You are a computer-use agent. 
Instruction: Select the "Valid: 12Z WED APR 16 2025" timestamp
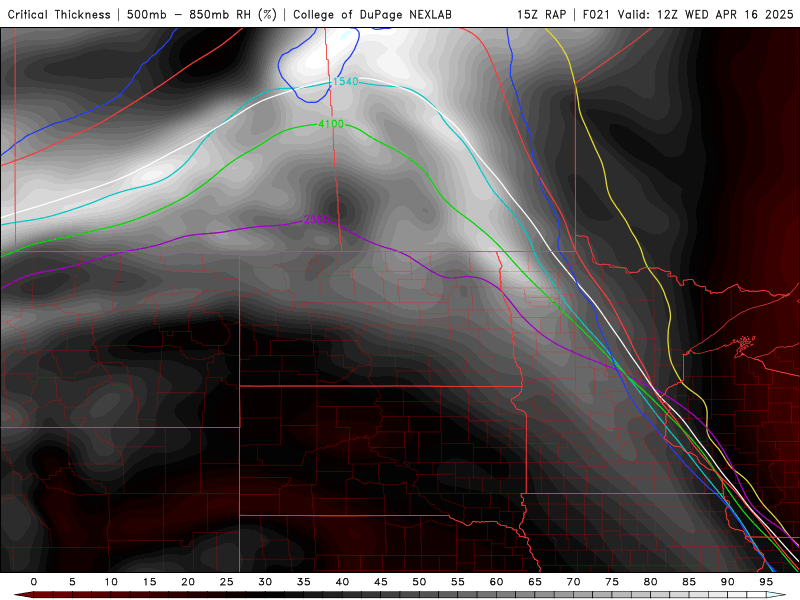click(x=706, y=15)
